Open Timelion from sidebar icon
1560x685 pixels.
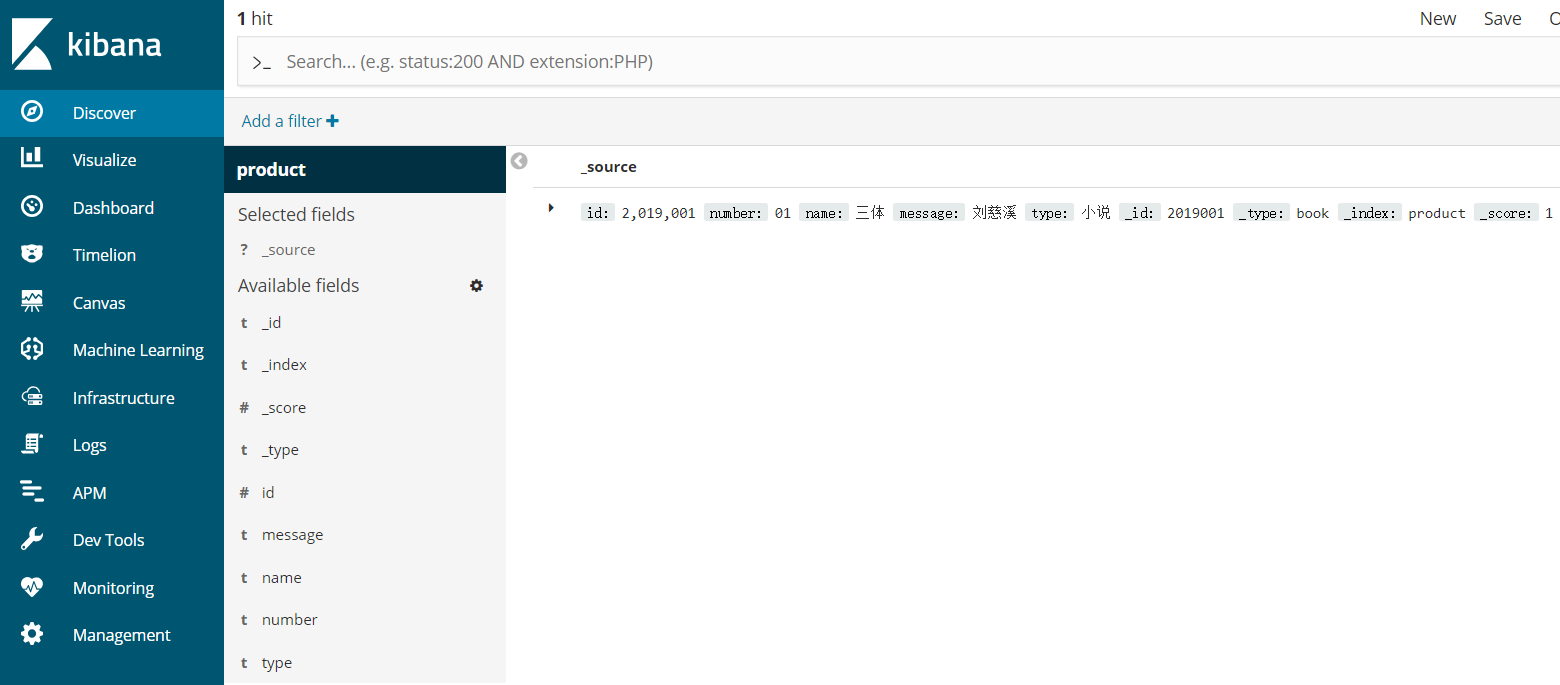pos(32,254)
